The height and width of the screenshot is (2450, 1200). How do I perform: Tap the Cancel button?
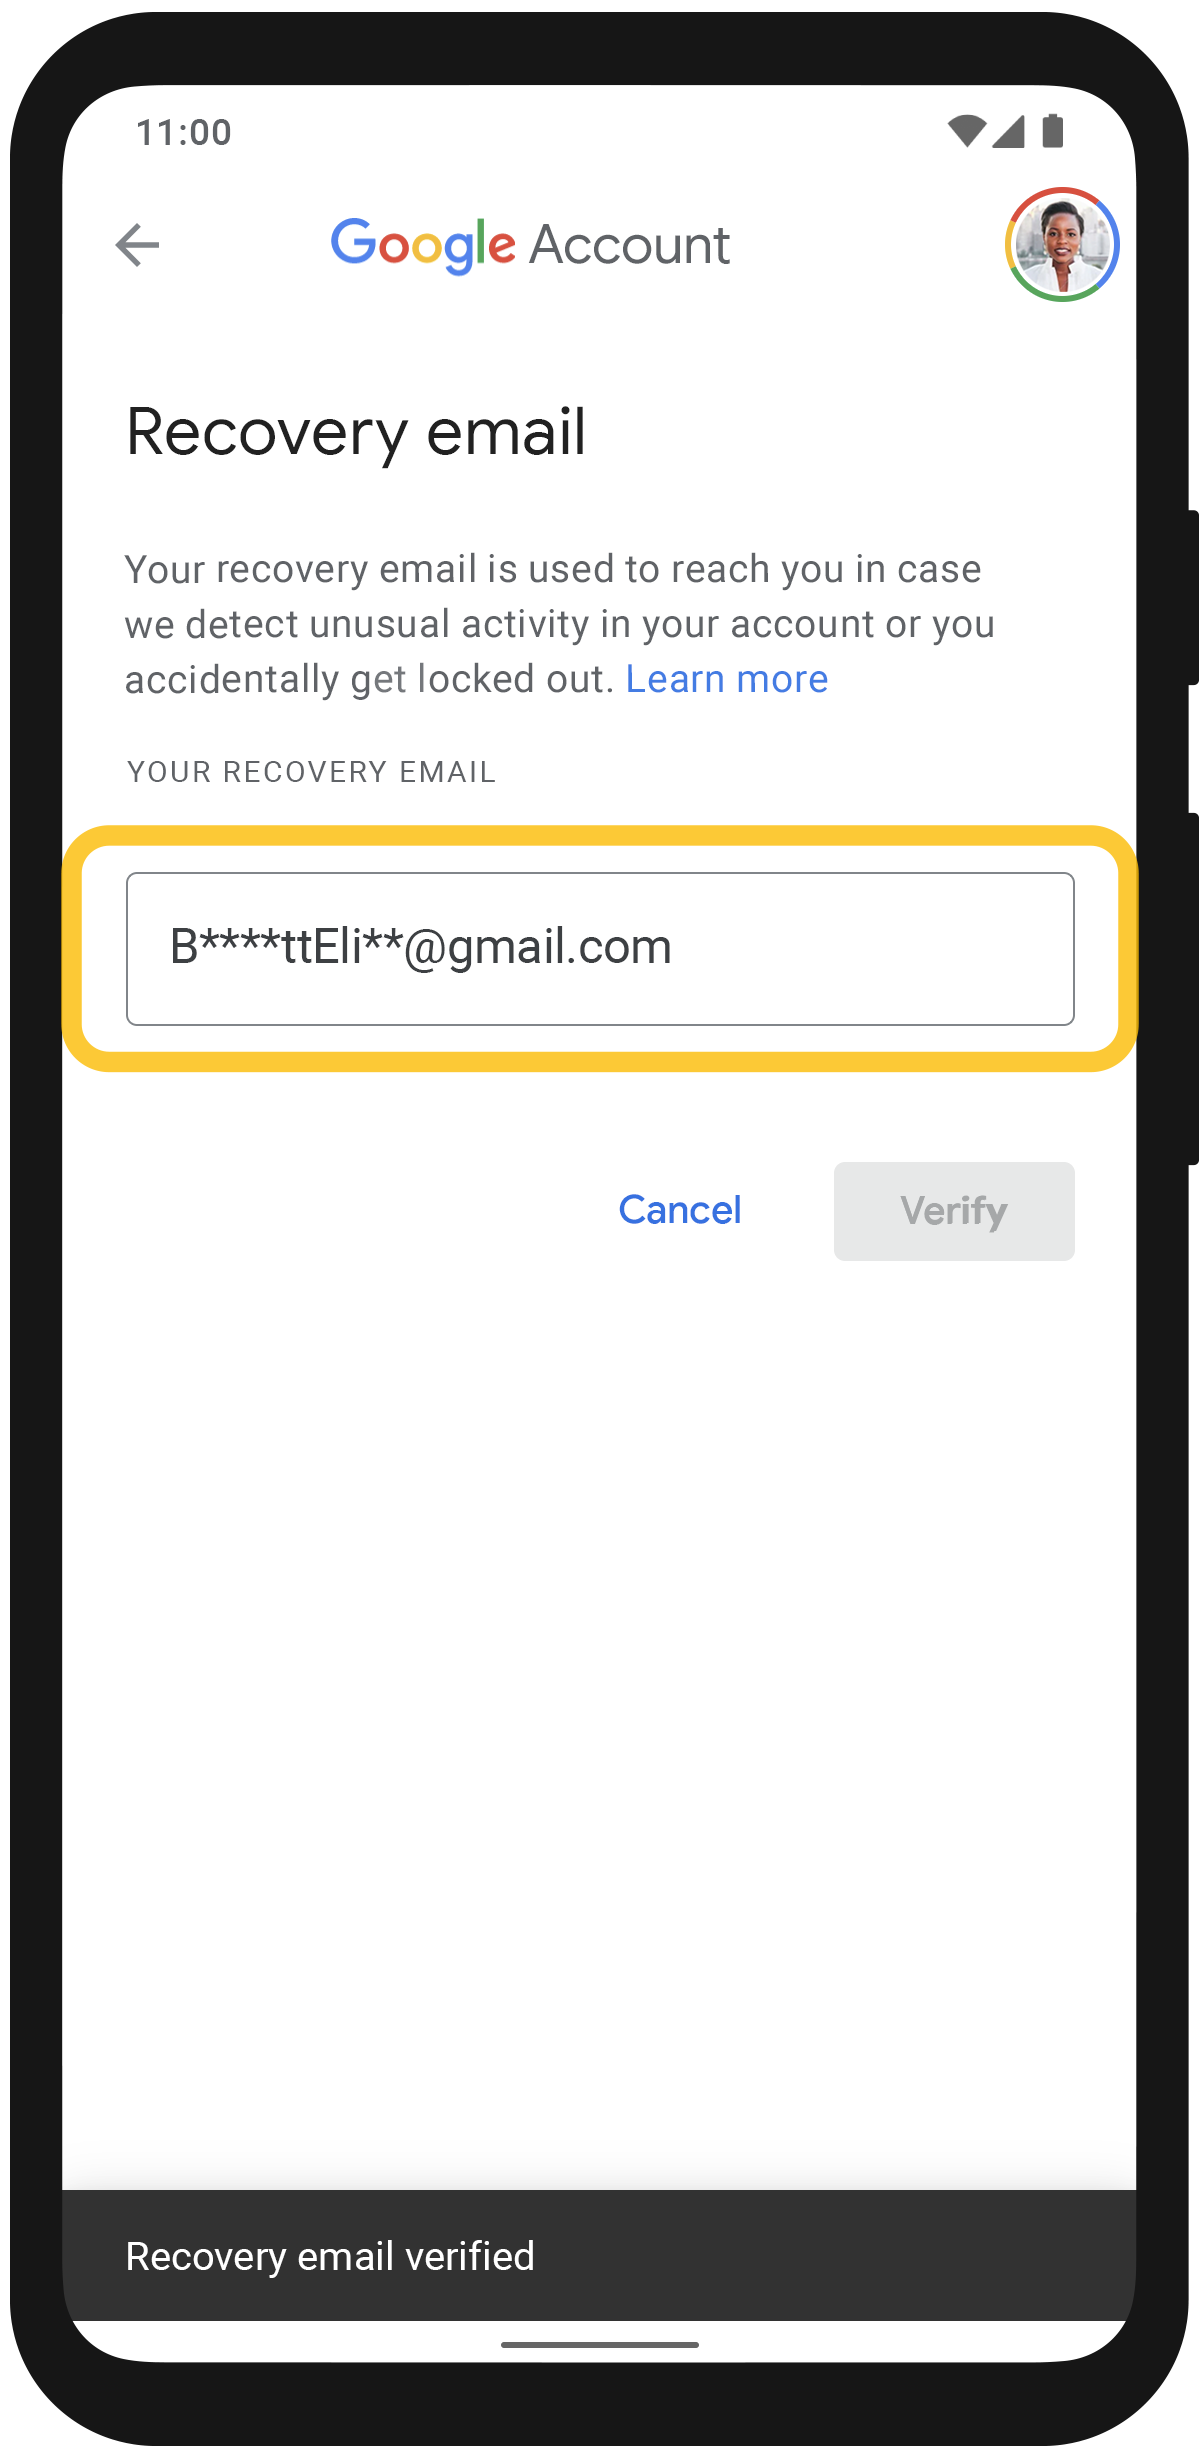pyautogui.click(x=680, y=1210)
